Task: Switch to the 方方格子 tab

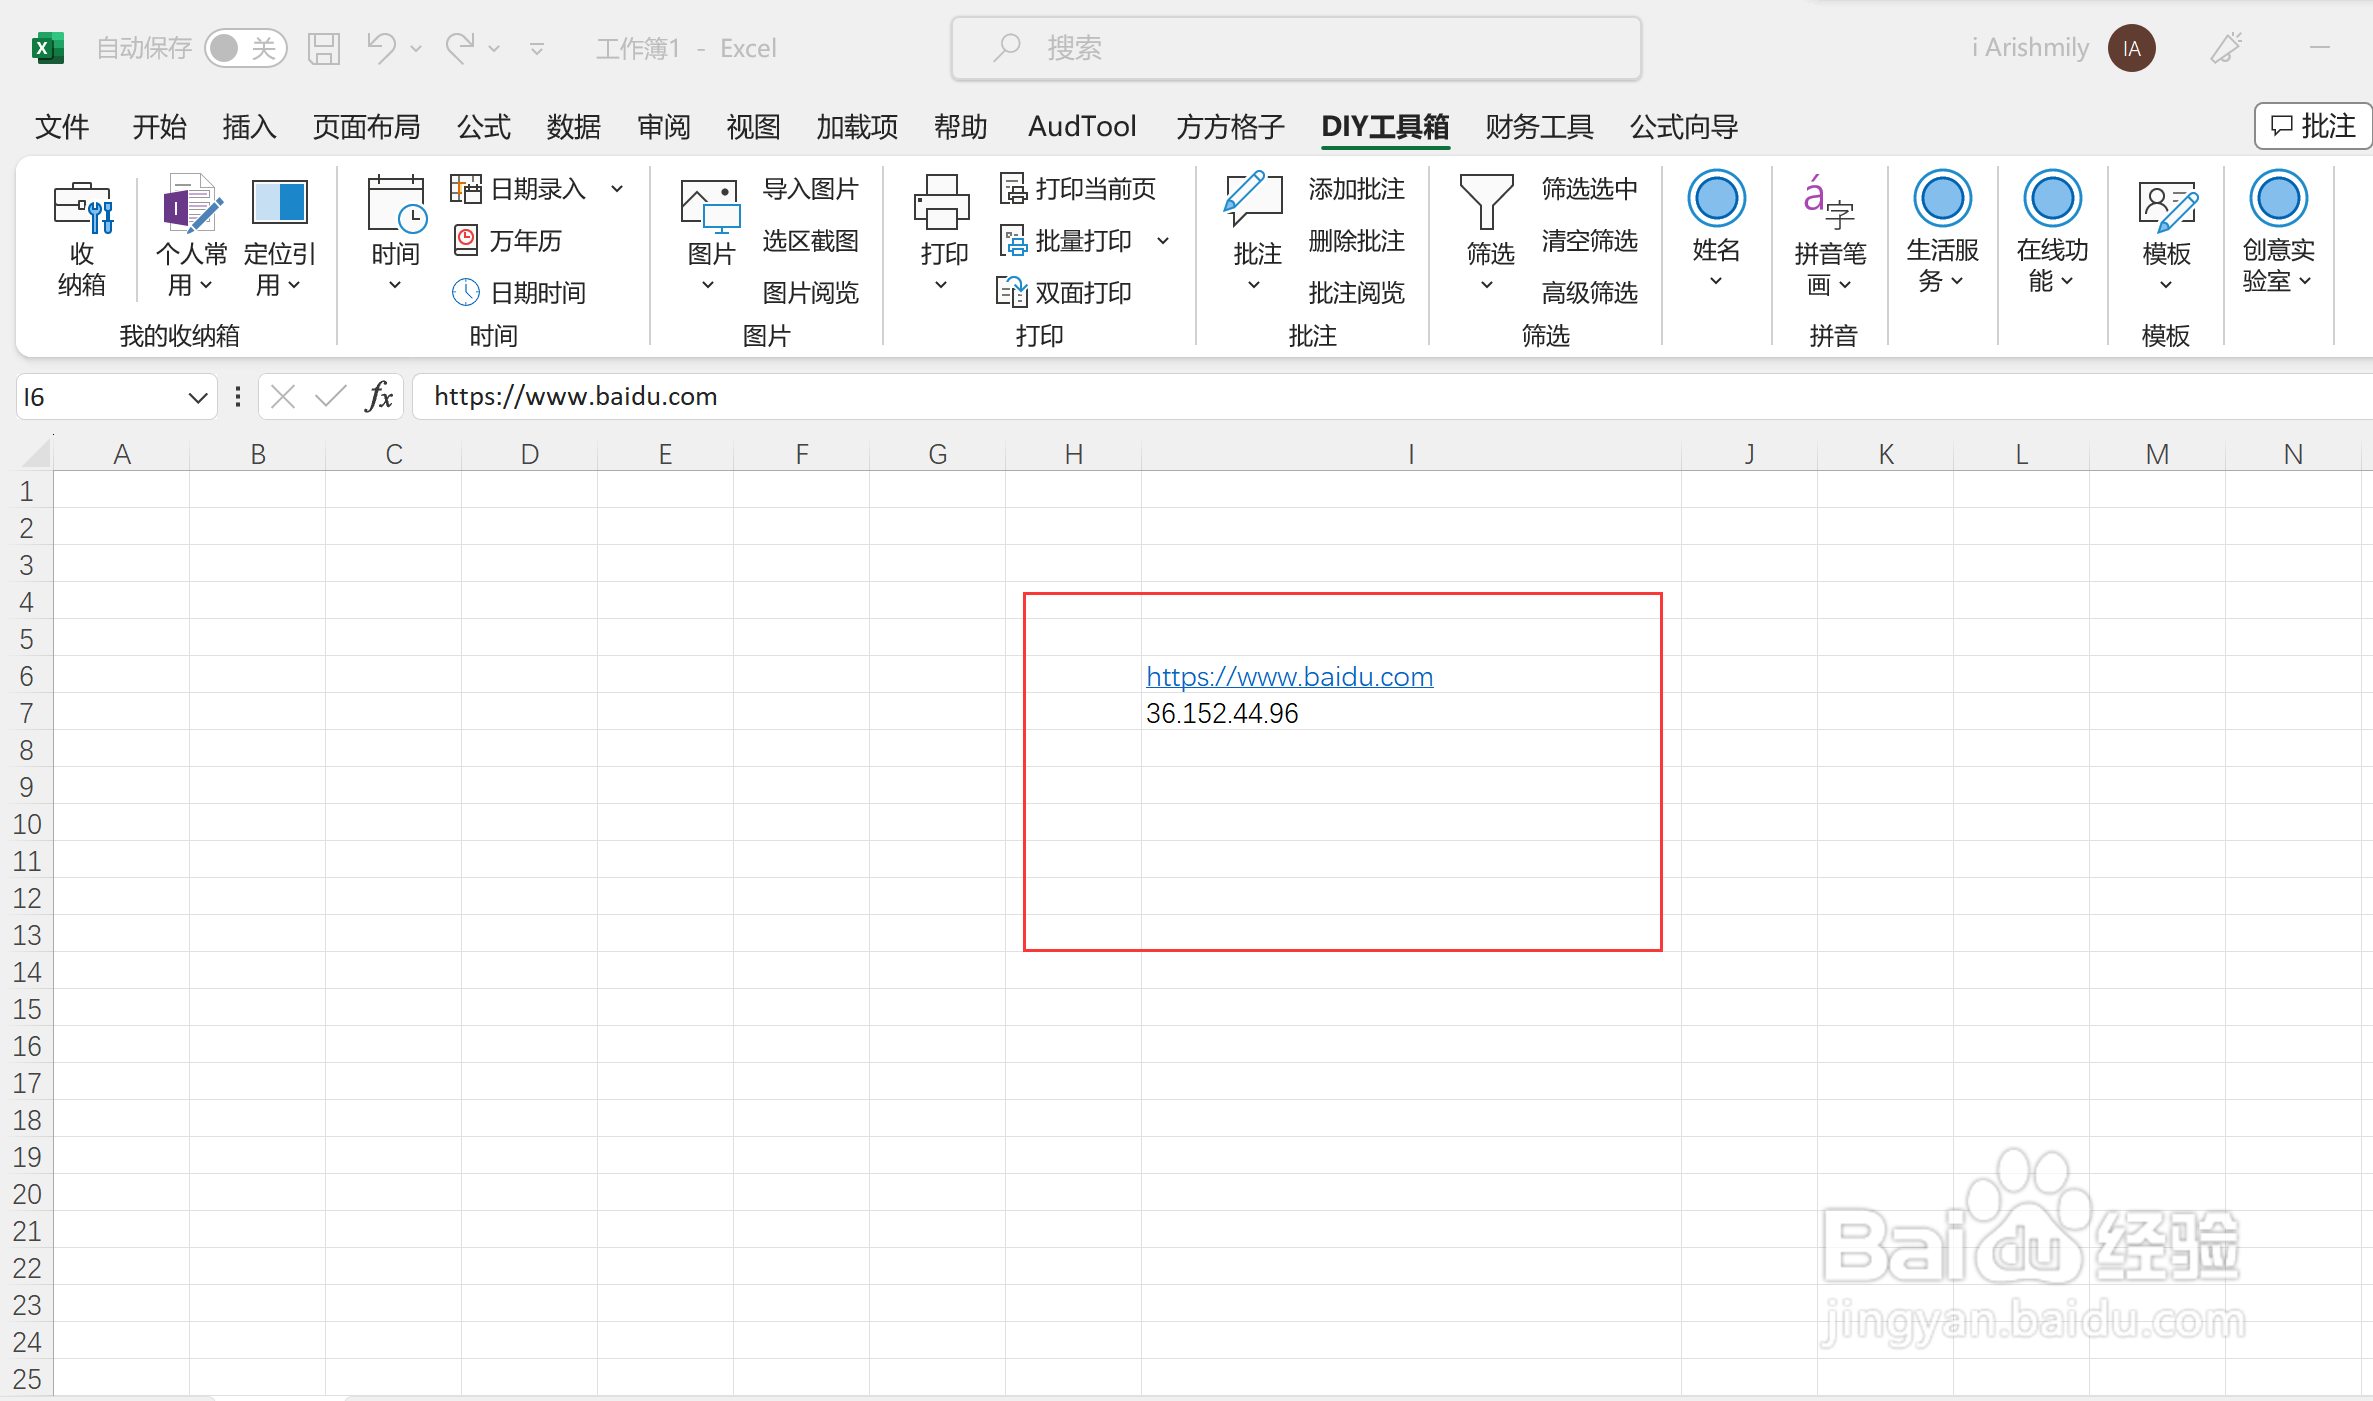Action: point(1230,127)
